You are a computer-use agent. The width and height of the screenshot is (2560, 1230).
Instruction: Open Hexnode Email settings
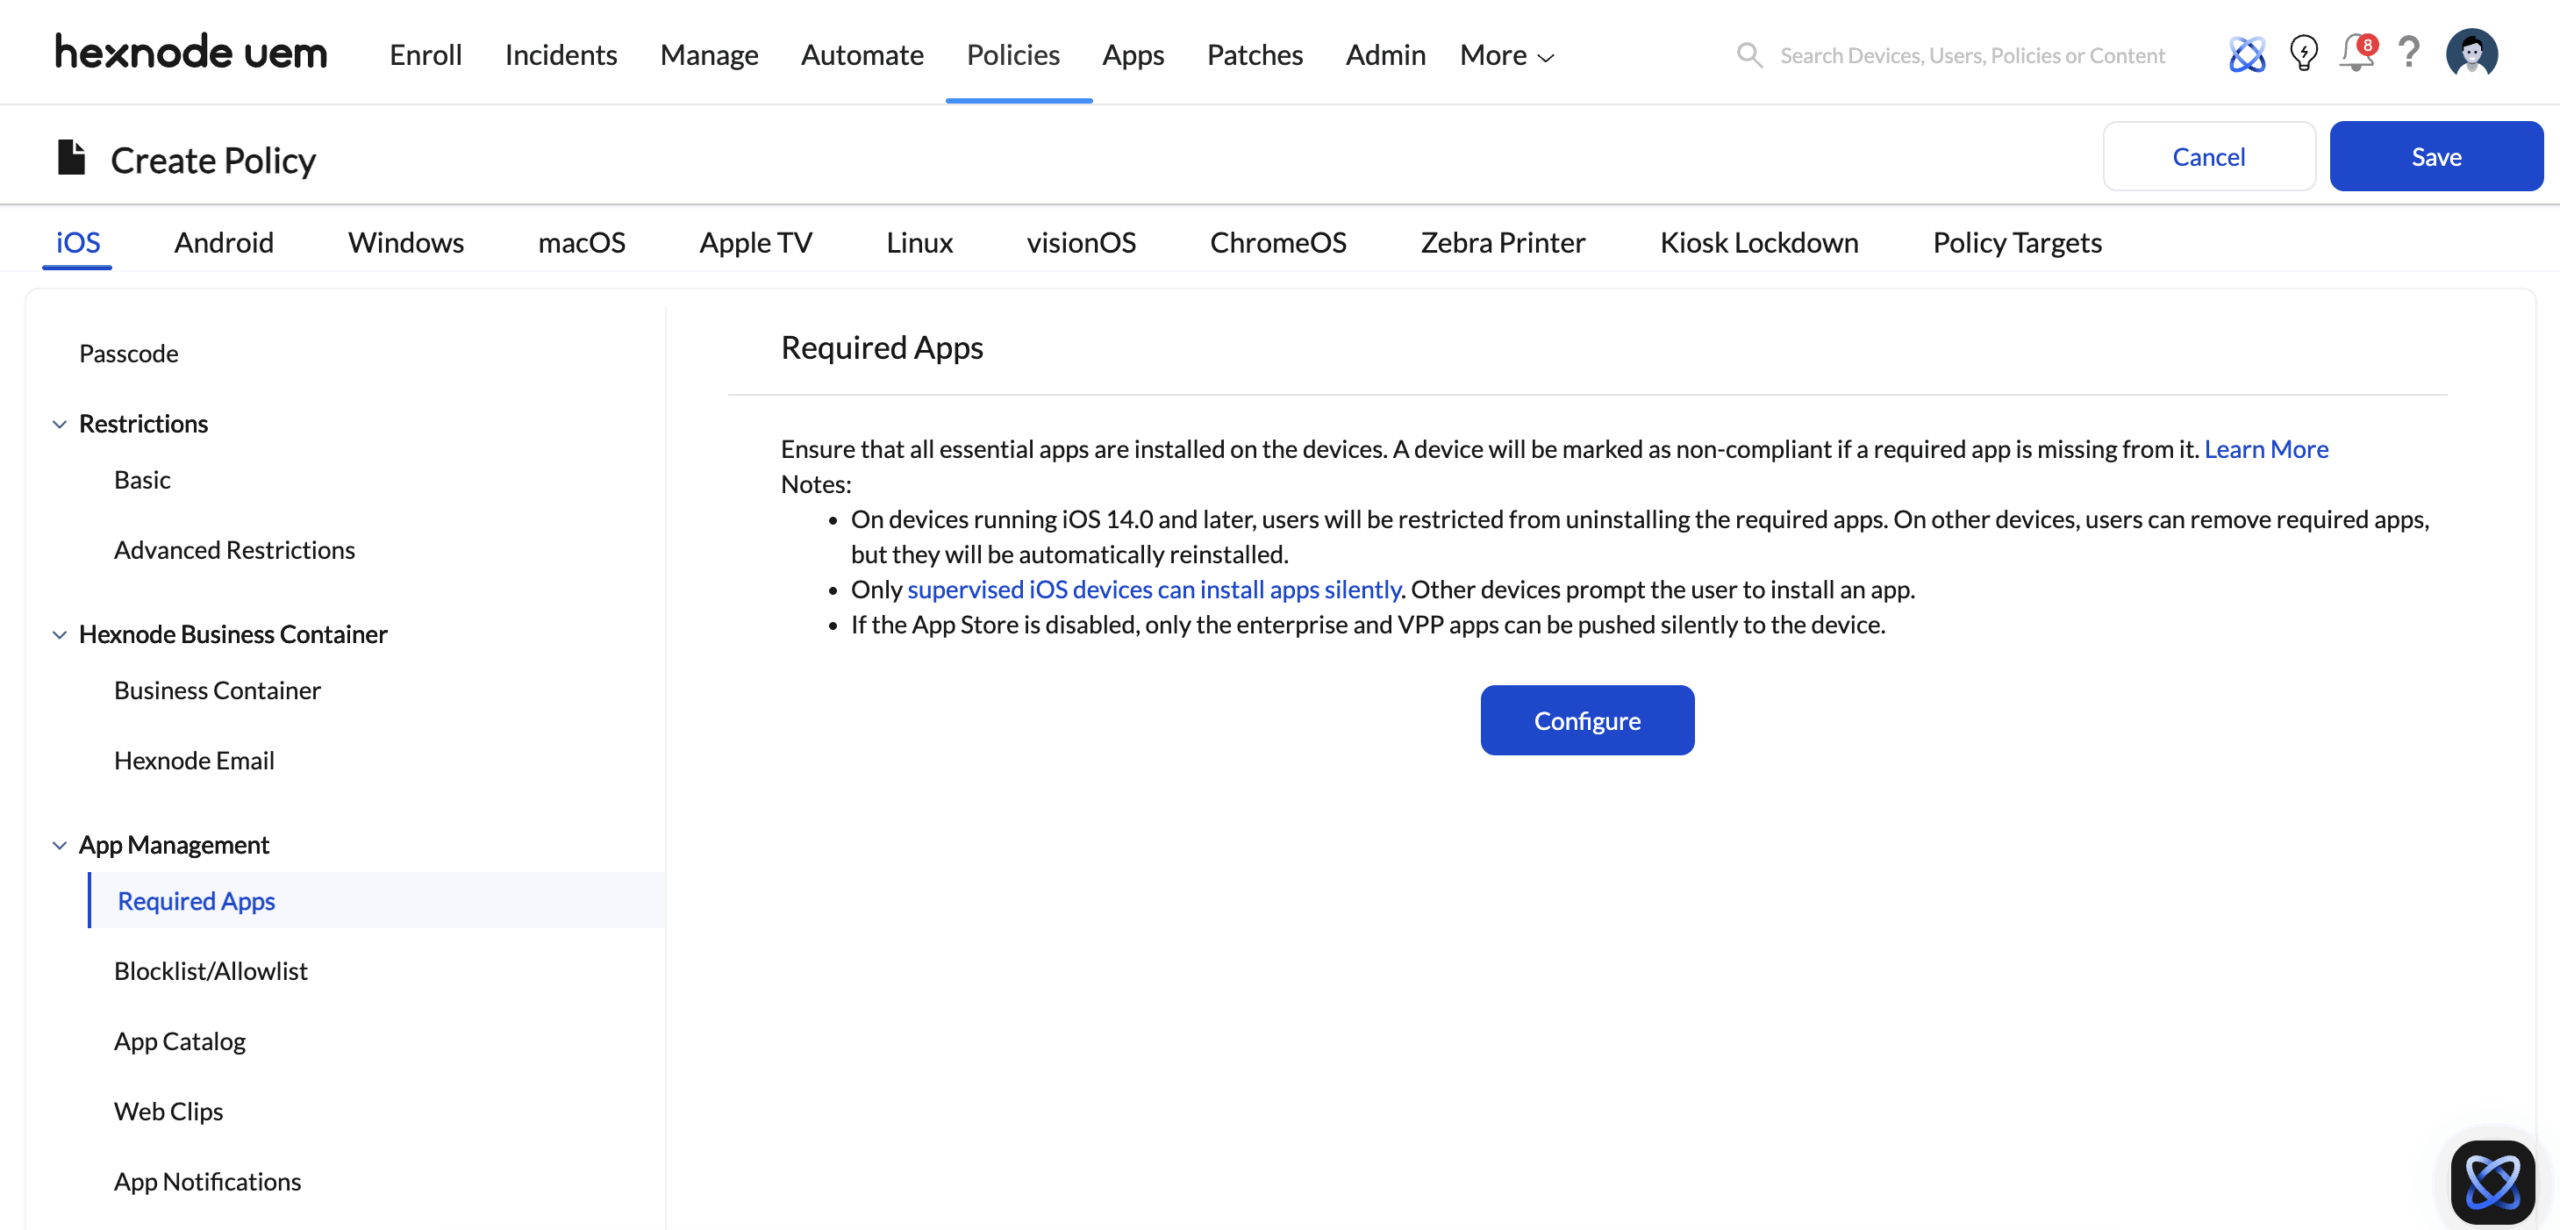pos(194,761)
